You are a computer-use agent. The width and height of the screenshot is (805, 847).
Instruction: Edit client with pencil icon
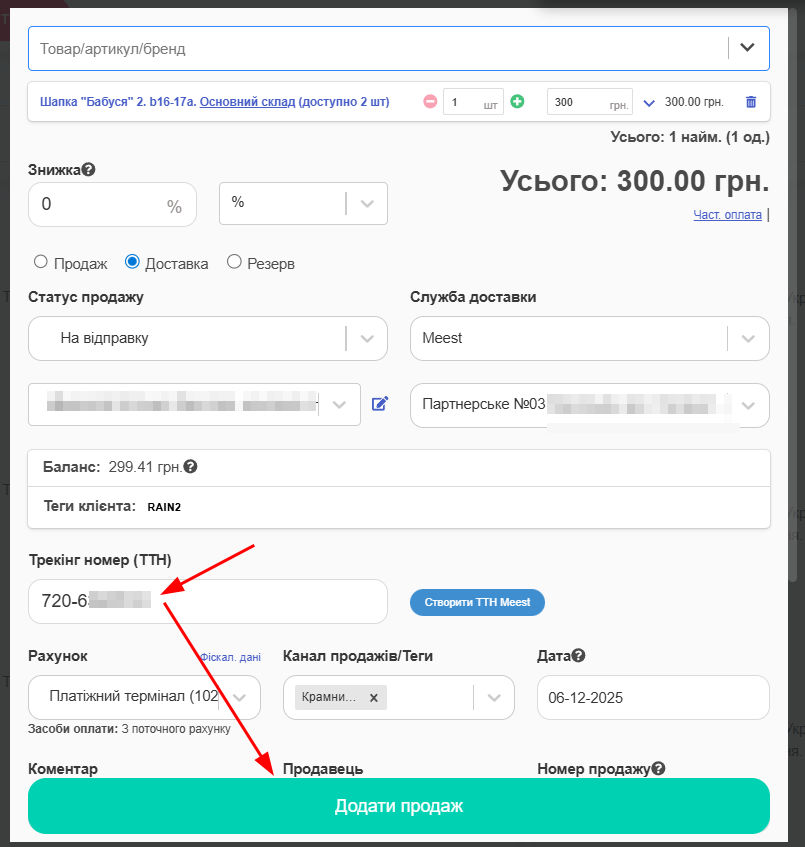pos(379,404)
